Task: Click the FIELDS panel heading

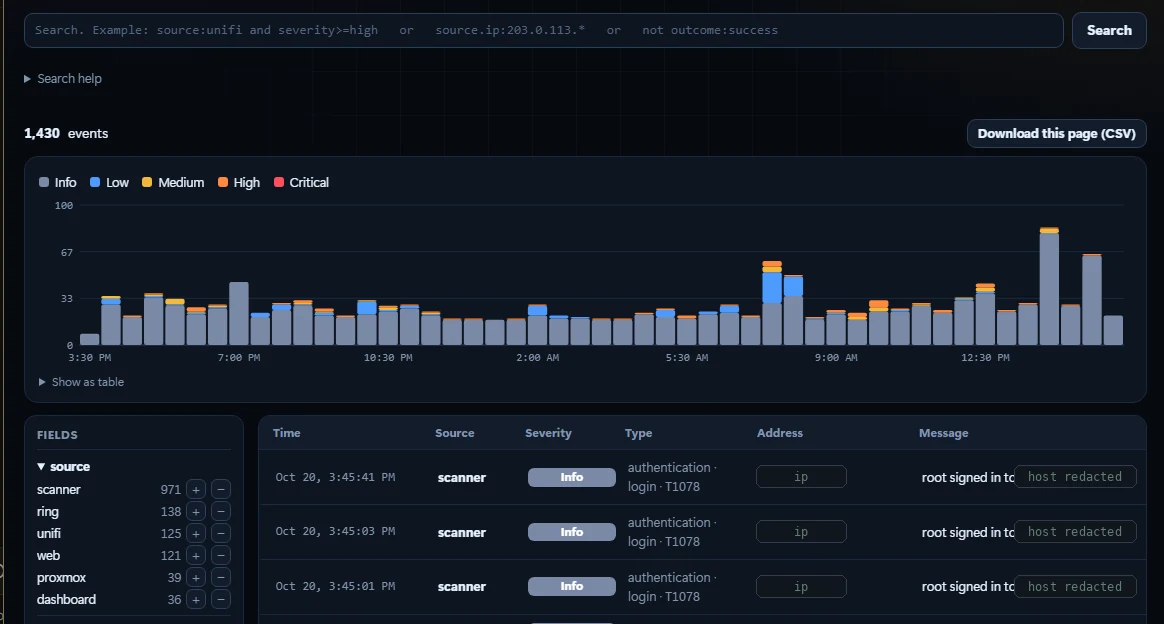Action: point(57,436)
